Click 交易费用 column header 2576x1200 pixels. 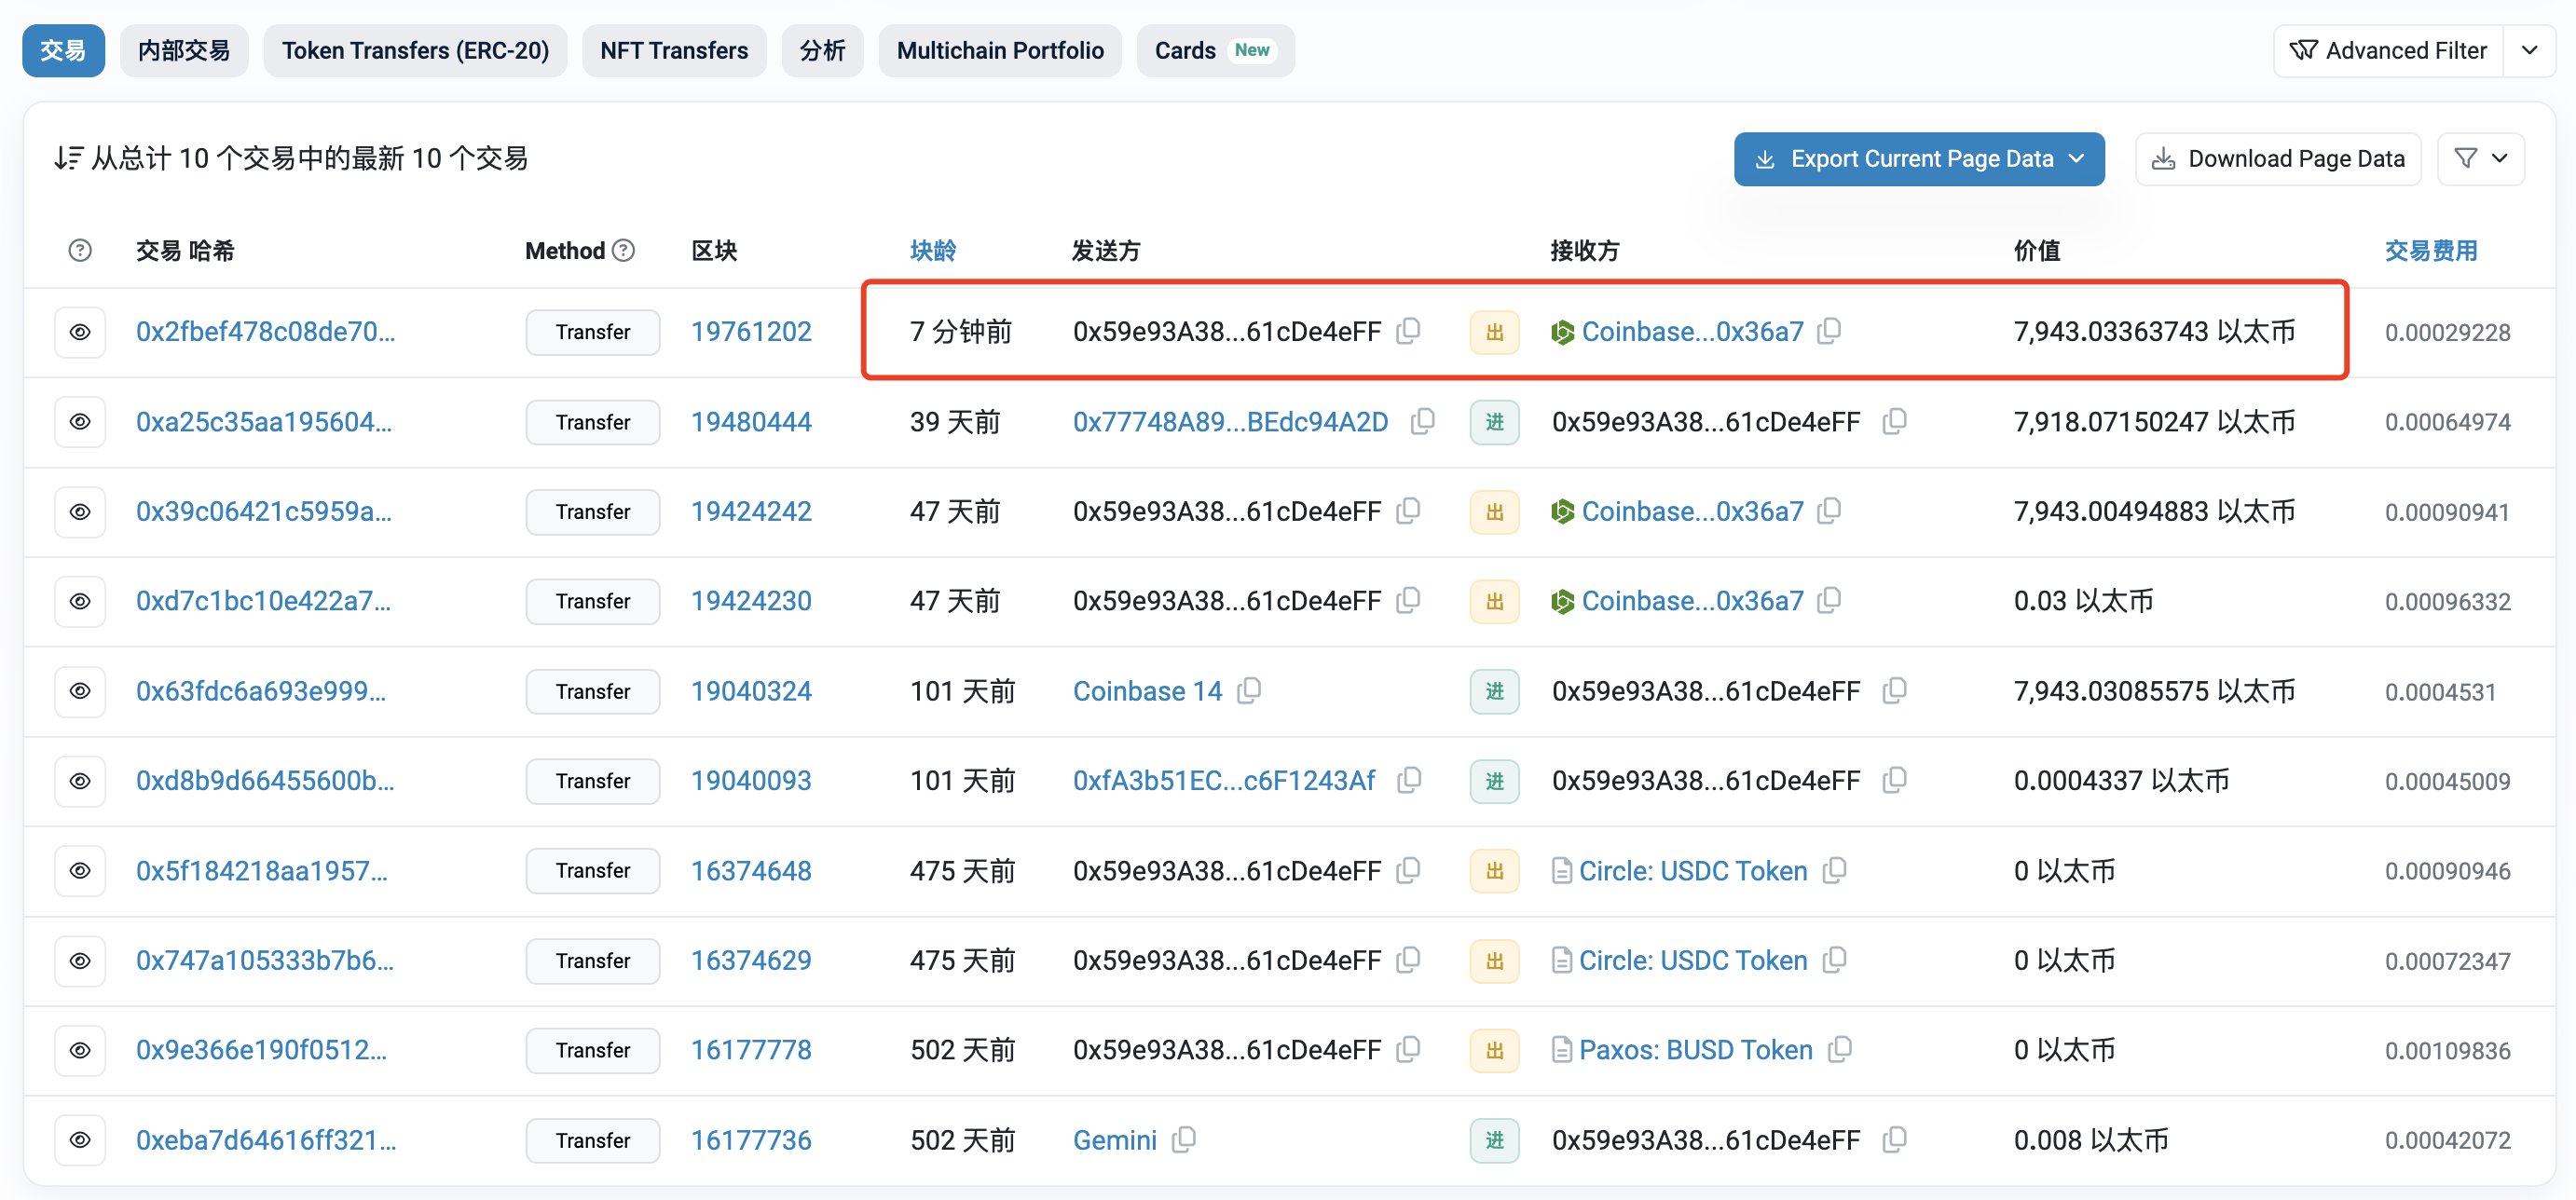pos(2430,250)
